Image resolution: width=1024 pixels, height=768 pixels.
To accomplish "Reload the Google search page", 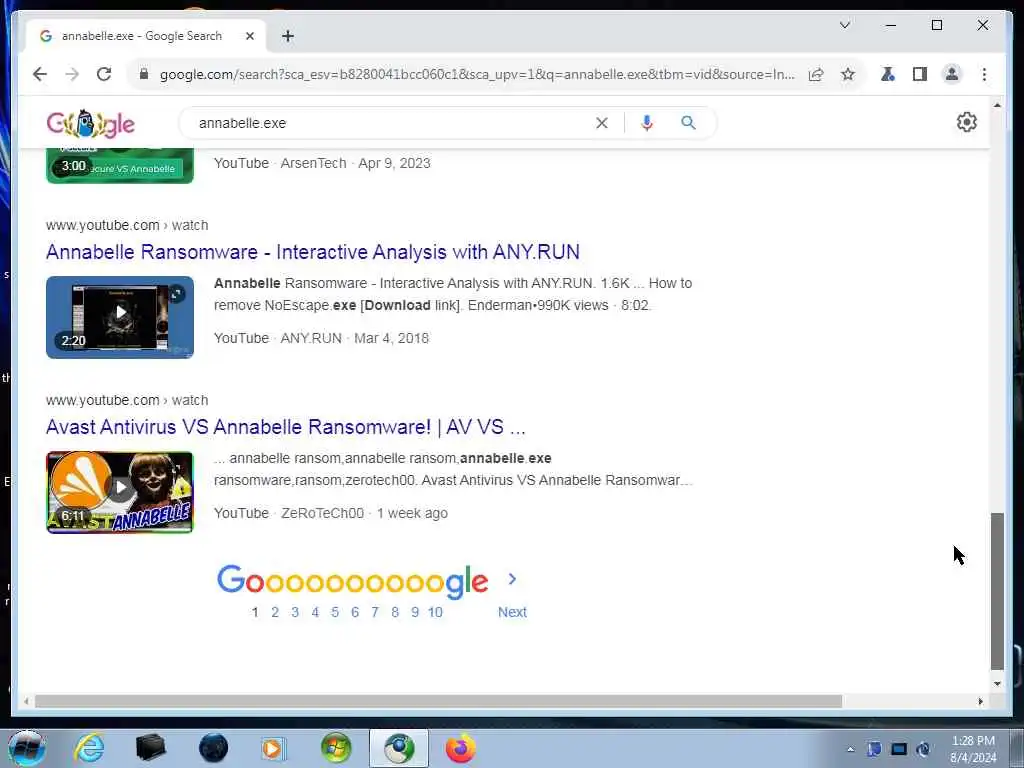I will 104,74.
